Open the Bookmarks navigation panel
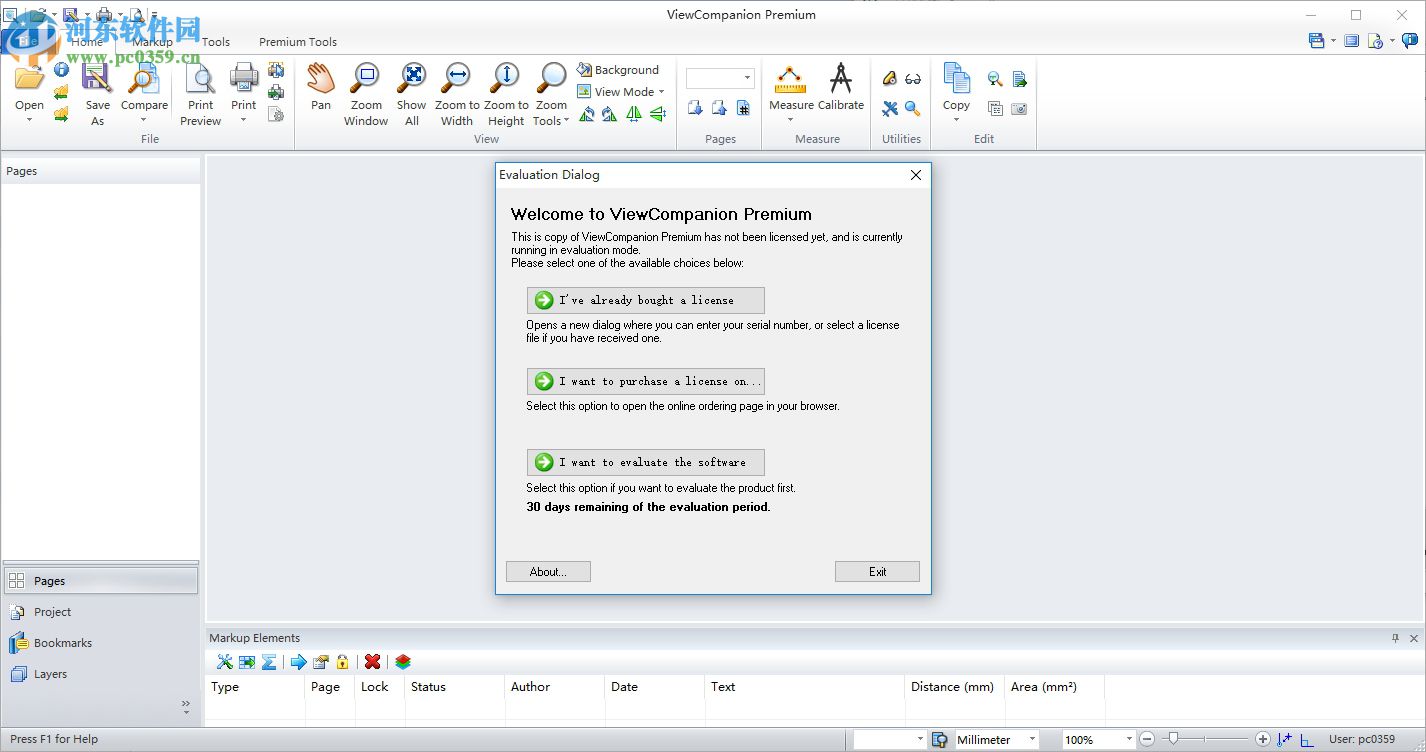This screenshot has width=1426, height=752. pyautogui.click(x=100, y=643)
